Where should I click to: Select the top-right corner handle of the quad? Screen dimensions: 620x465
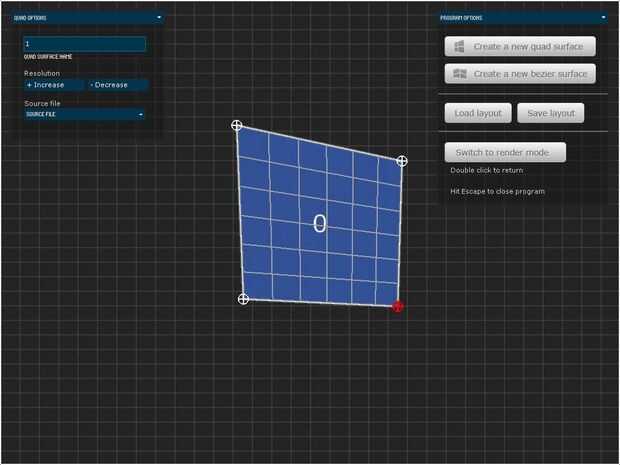(402, 161)
